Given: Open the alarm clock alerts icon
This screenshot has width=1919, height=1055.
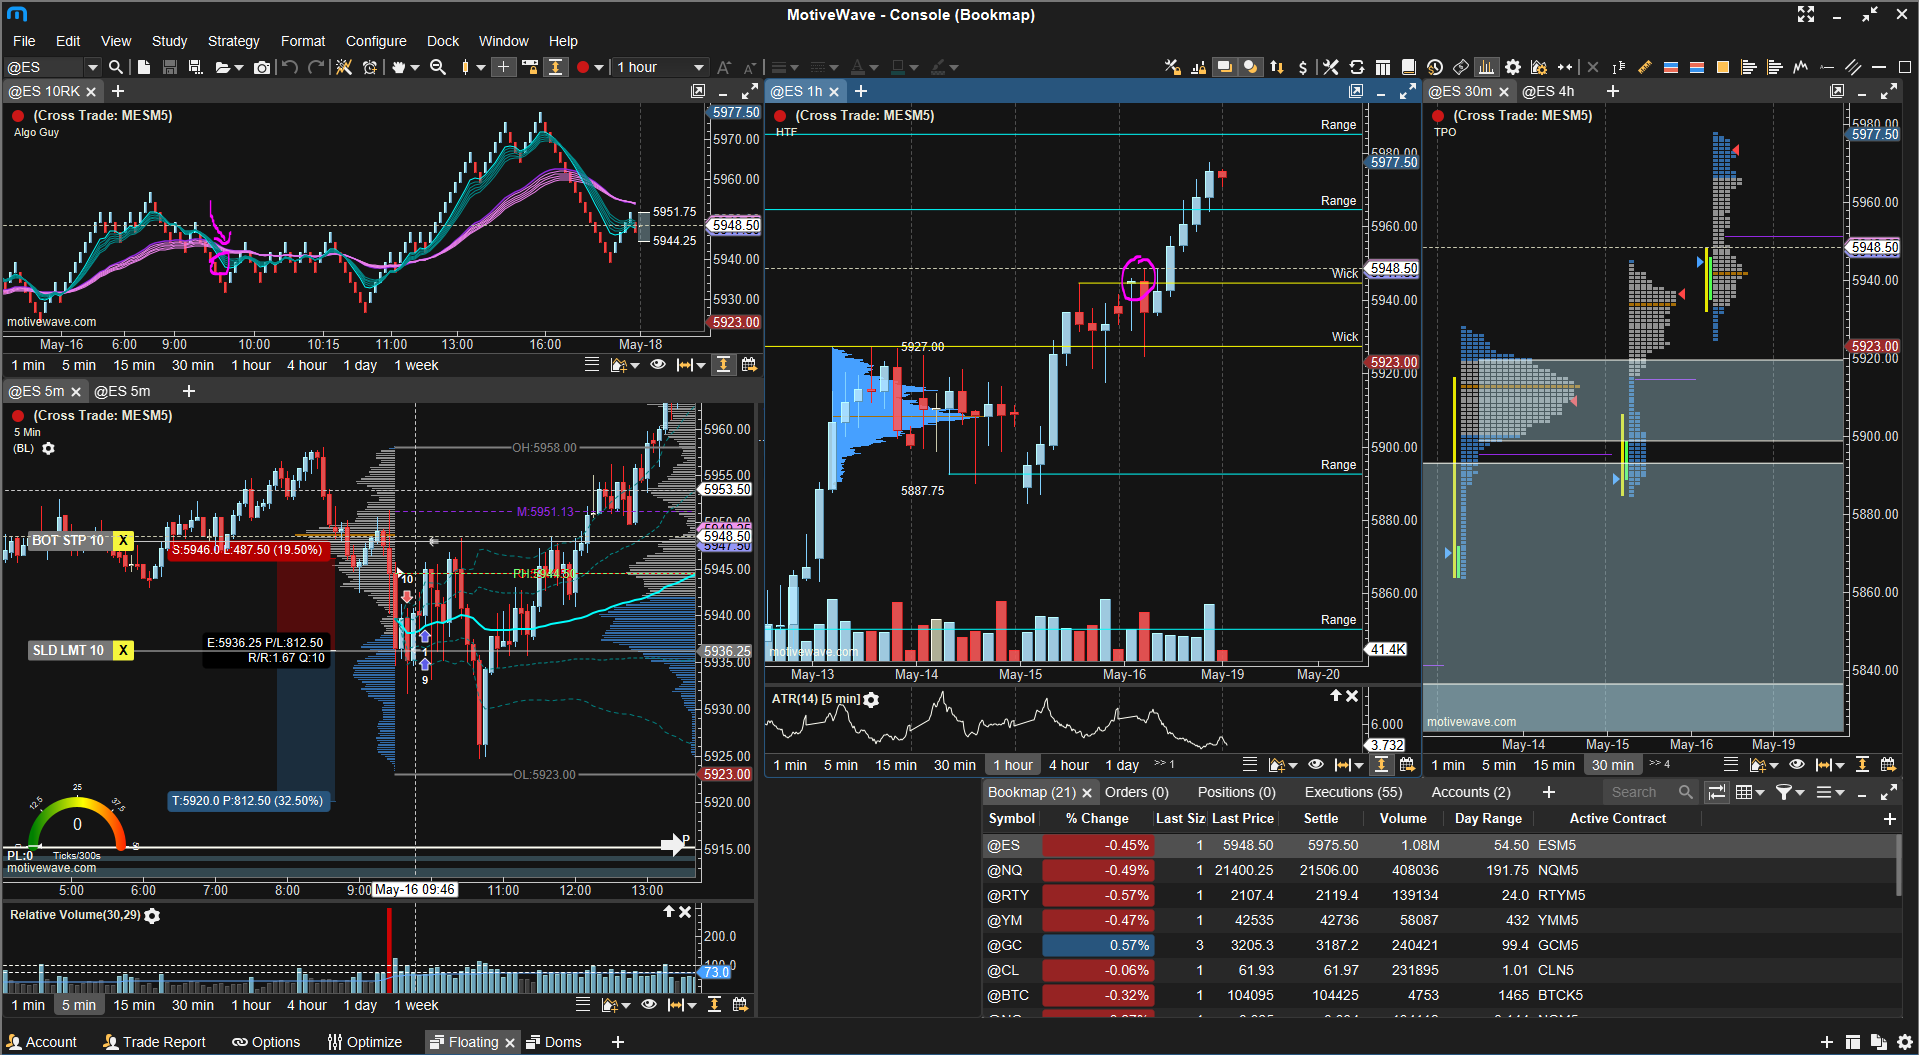Looking at the screenshot, I should (x=370, y=67).
